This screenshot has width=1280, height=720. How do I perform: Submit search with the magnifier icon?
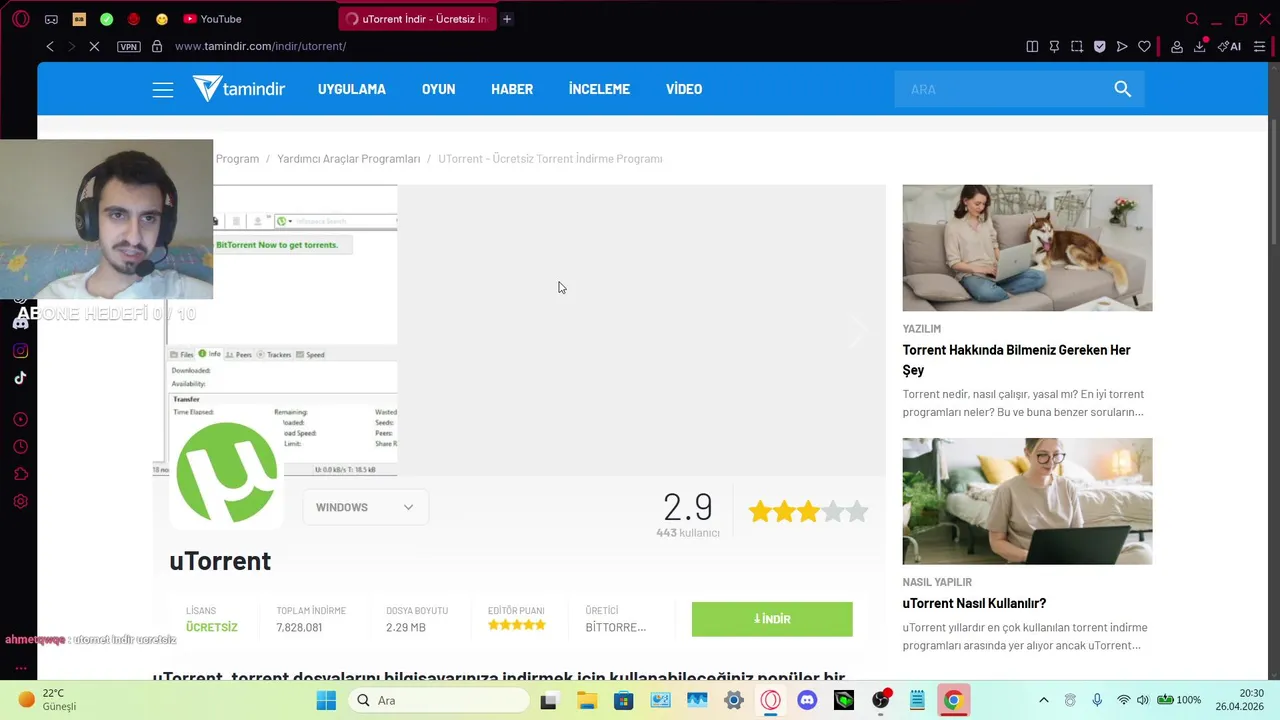coord(1123,89)
